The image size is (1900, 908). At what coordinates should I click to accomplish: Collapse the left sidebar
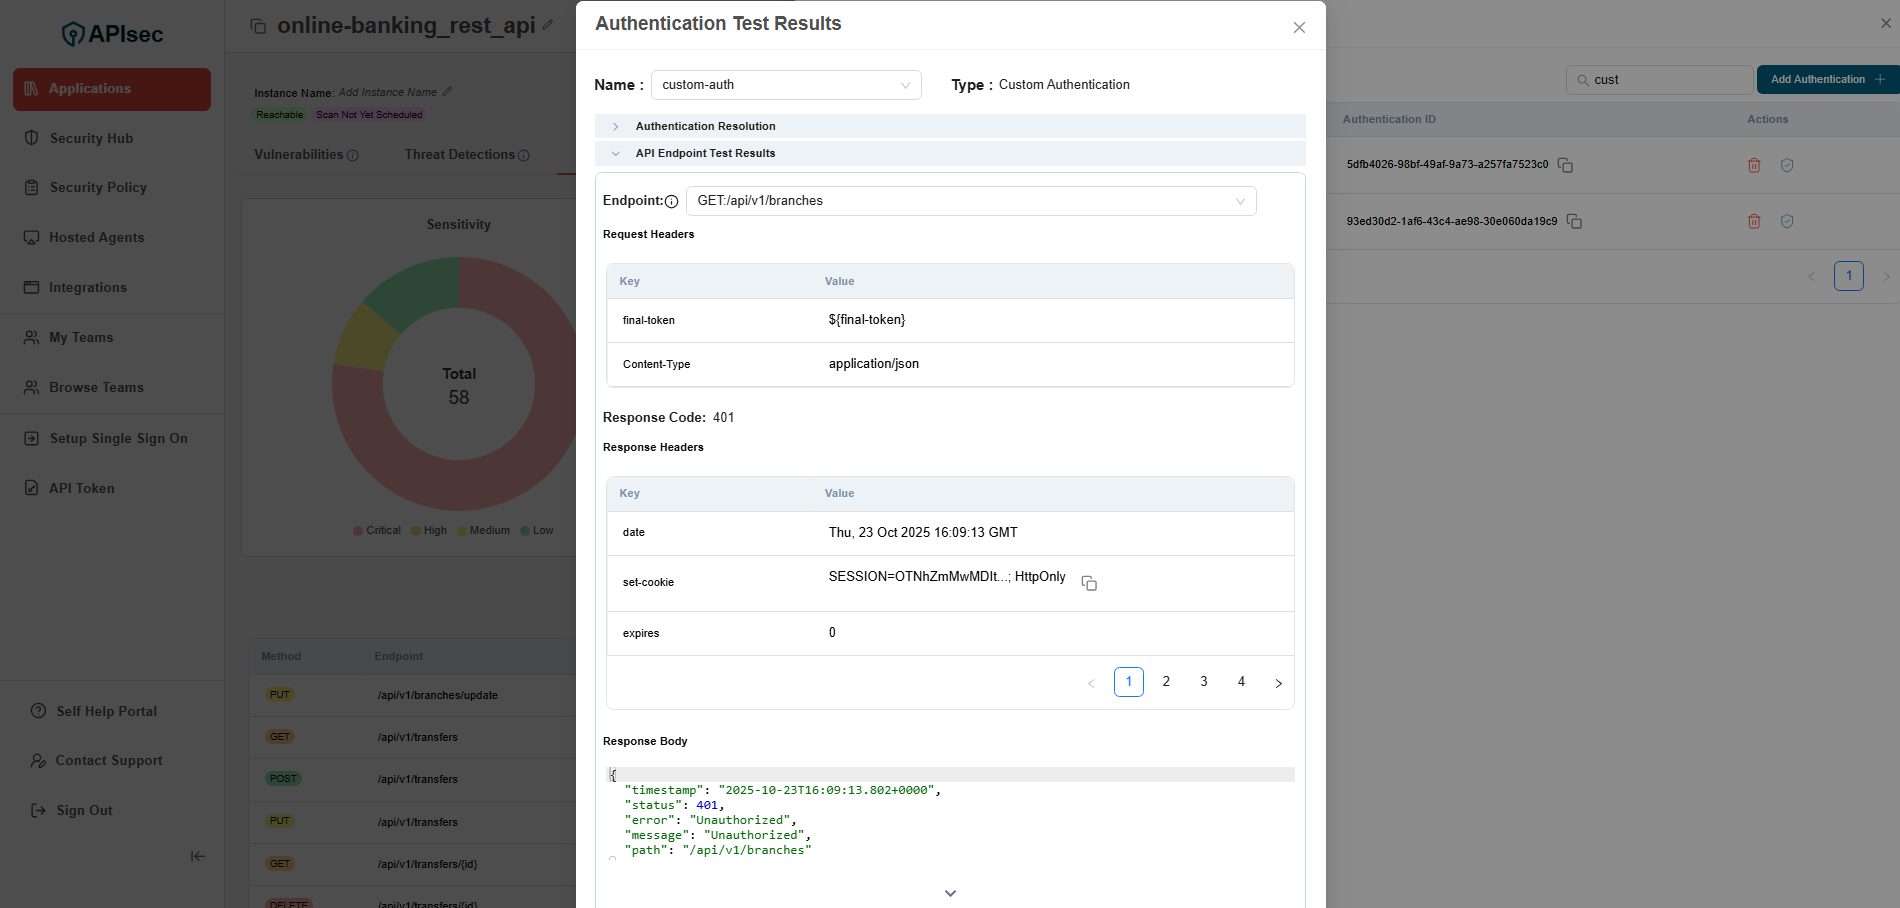pyautogui.click(x=197, y=856)
